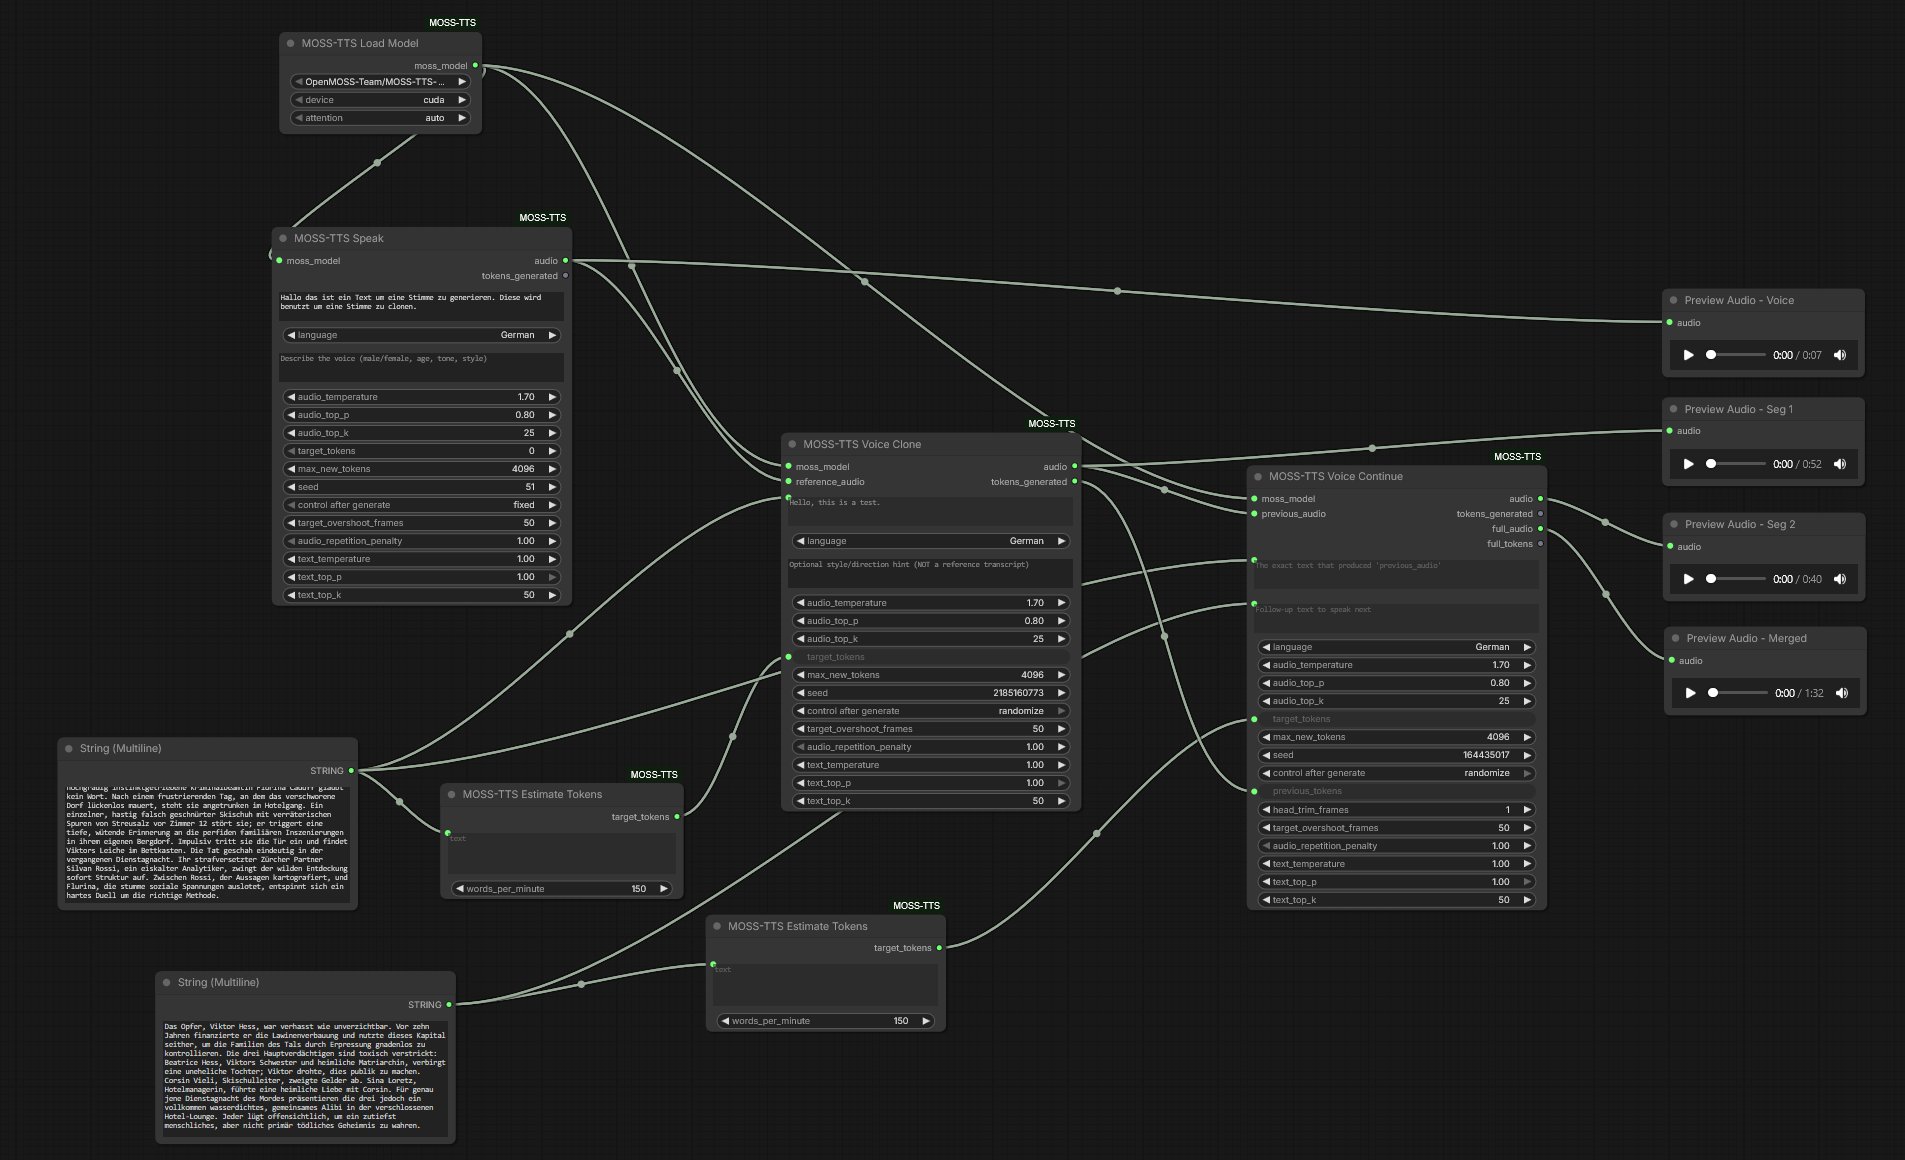The width and height of the screenshot is (1905, 1160).
Task: Mute volume on Preview Audio - Seg 2
Action: point(1840,579)
